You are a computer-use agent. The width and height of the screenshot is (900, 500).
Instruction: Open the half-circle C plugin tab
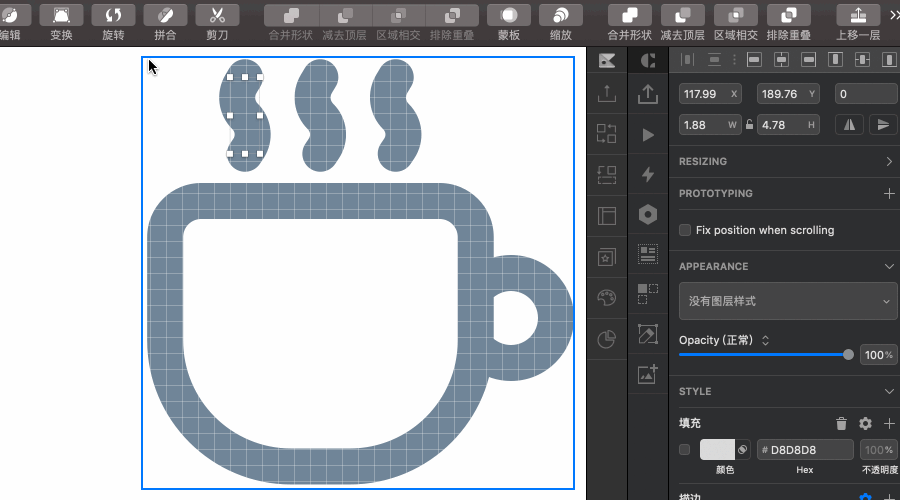click(x=648, y=60)
